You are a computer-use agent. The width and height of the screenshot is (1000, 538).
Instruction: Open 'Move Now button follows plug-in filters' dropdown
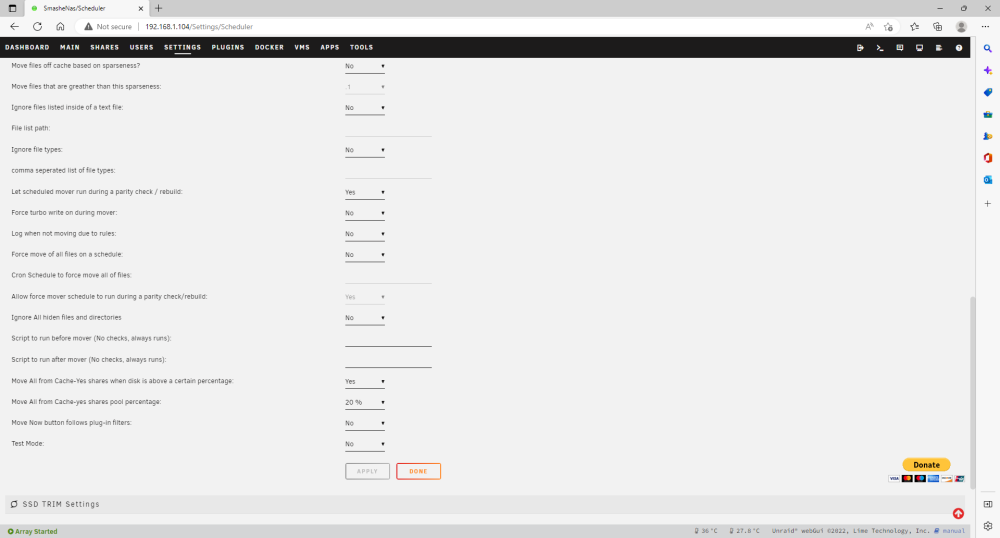(365, 423)
